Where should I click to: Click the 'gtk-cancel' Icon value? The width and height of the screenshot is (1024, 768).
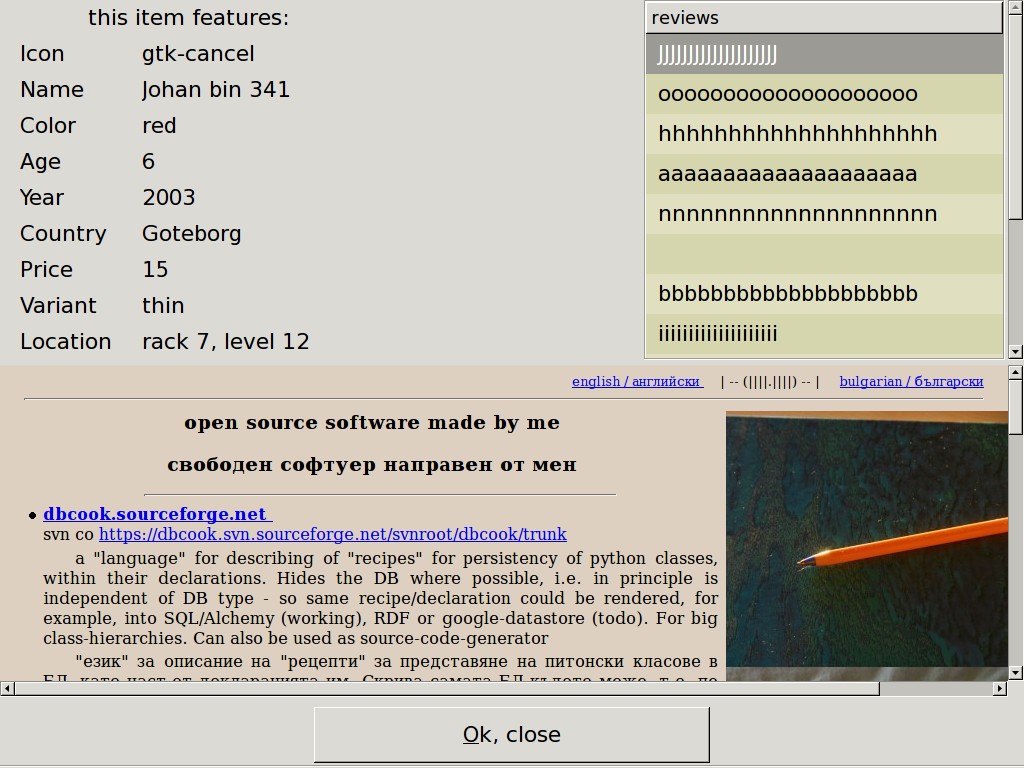pyautogui.click(x=198, y=54)
